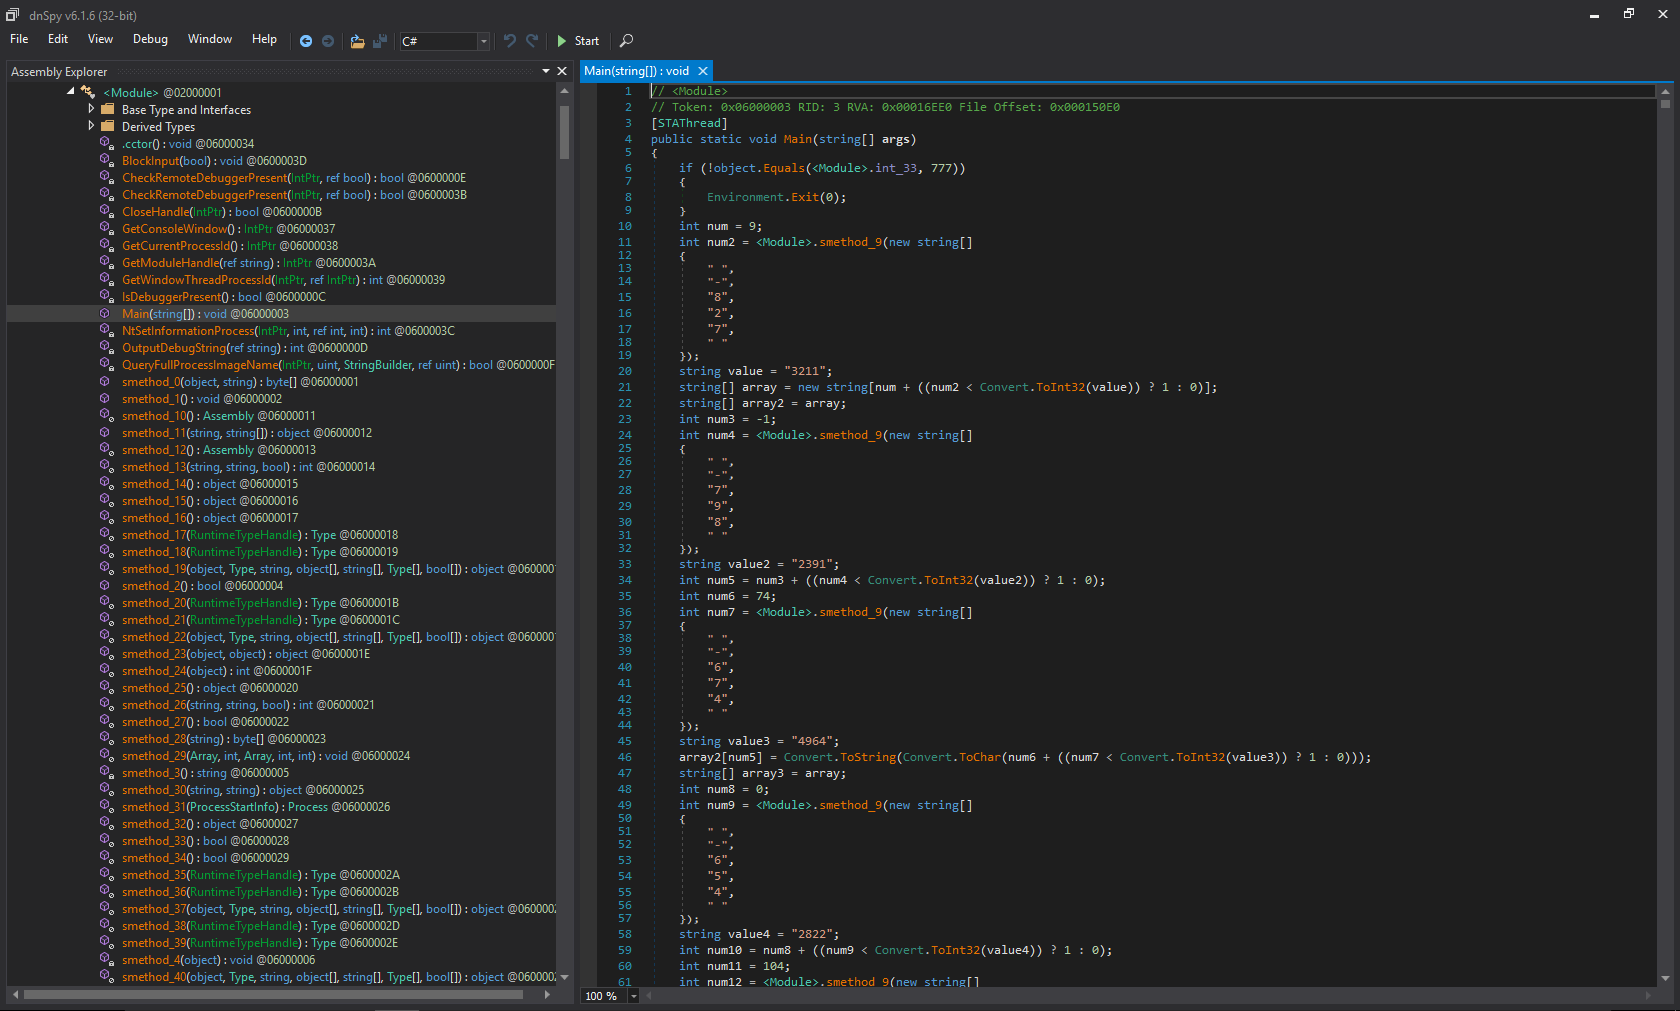Screen dimensions: 1680x1011
Task: Click the Open file folder icon
Action: pyautogui.click(x=357, y=41)
